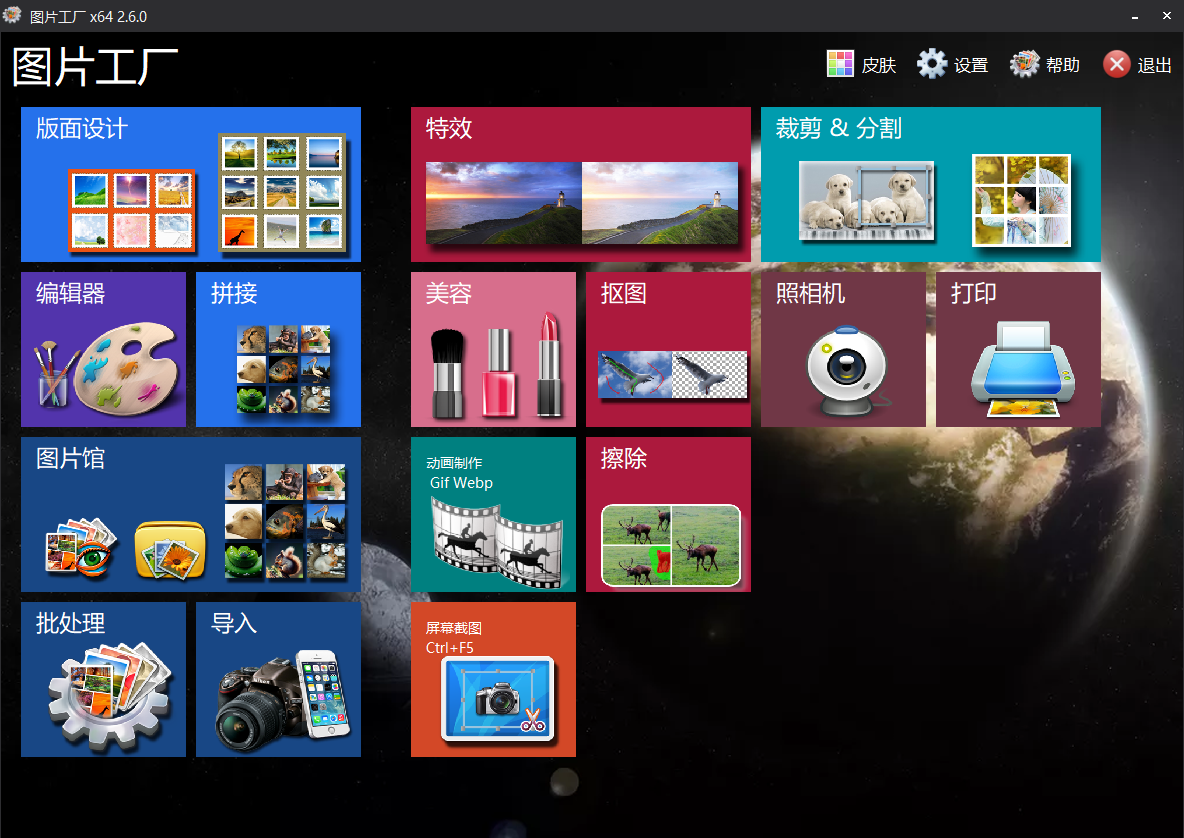Click the 图片工厂 logo title
This screenshot has height=838, width=1184.
click(95, 66)
